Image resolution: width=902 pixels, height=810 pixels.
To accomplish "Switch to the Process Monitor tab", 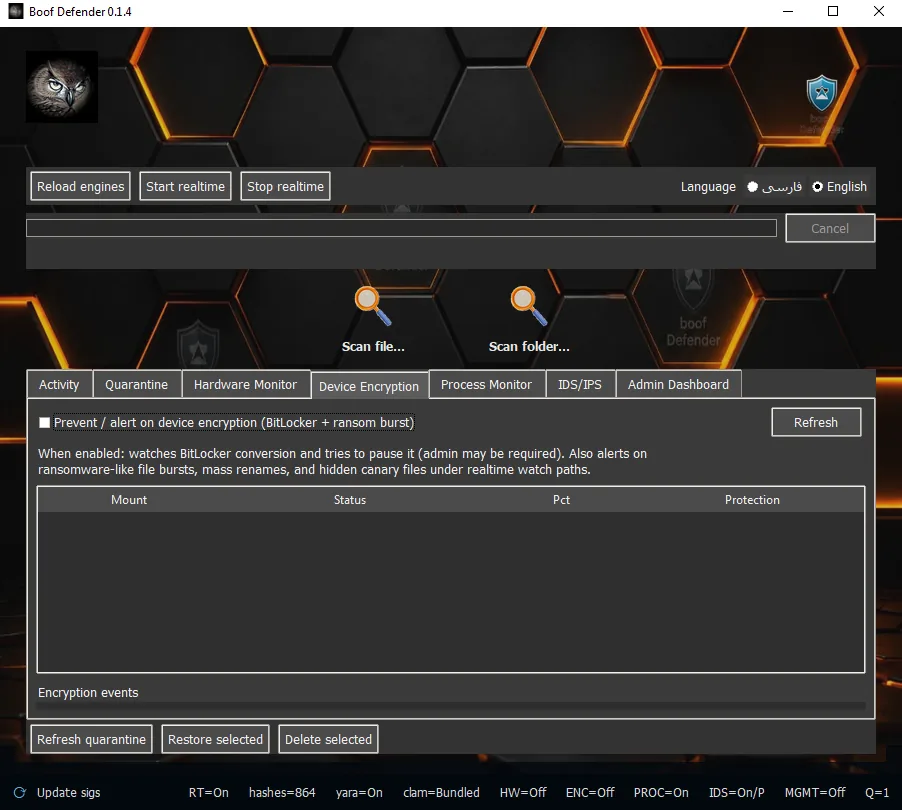I will (487, 384).
